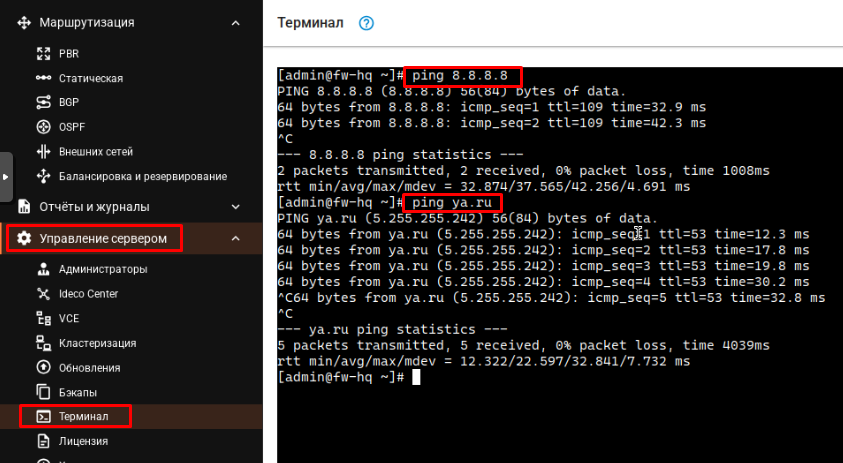Open the help icon next to Терминал

click(366, 23)
